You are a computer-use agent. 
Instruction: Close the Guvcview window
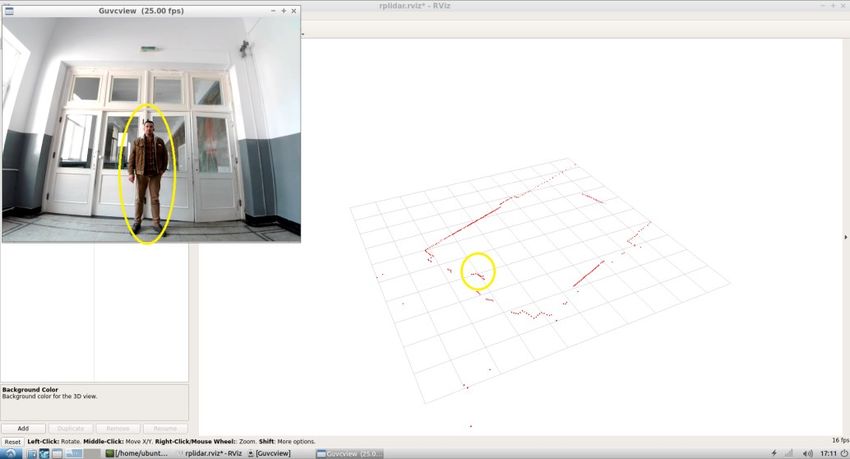(294, 11)
